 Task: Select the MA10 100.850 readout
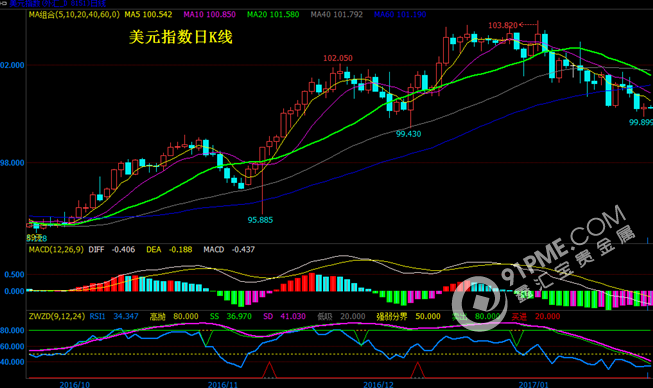pyautogui.click(x=209, y=15)
